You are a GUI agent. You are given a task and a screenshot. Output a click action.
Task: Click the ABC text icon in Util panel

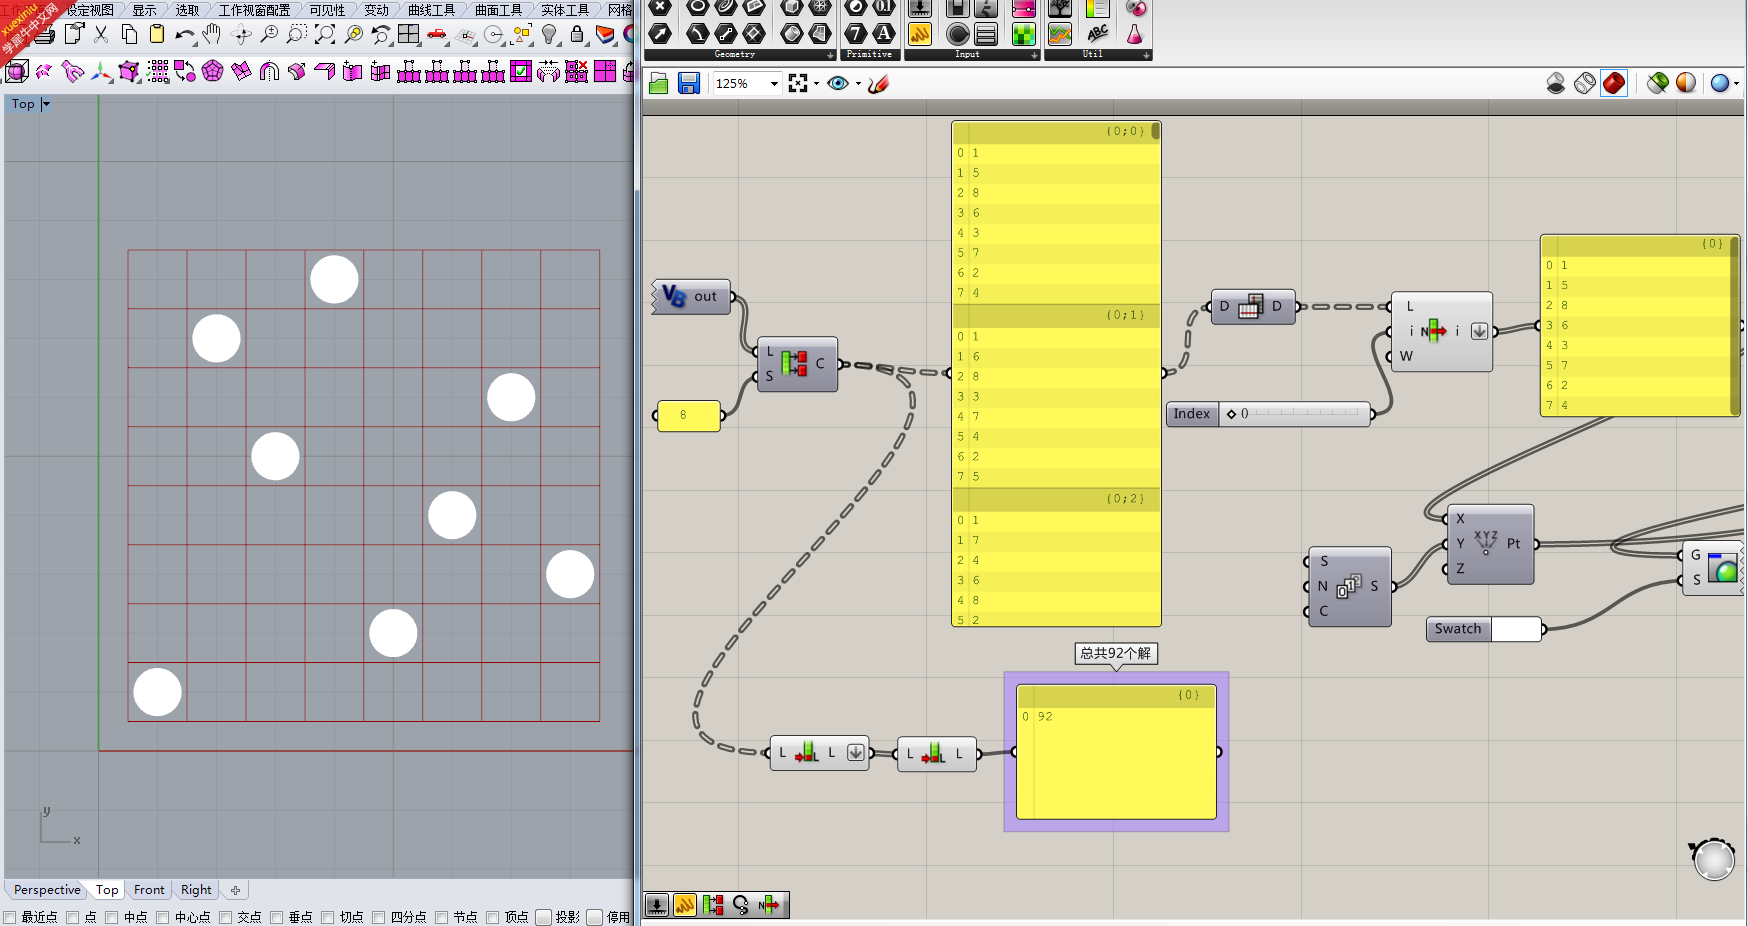click(x=1098, y=34)
